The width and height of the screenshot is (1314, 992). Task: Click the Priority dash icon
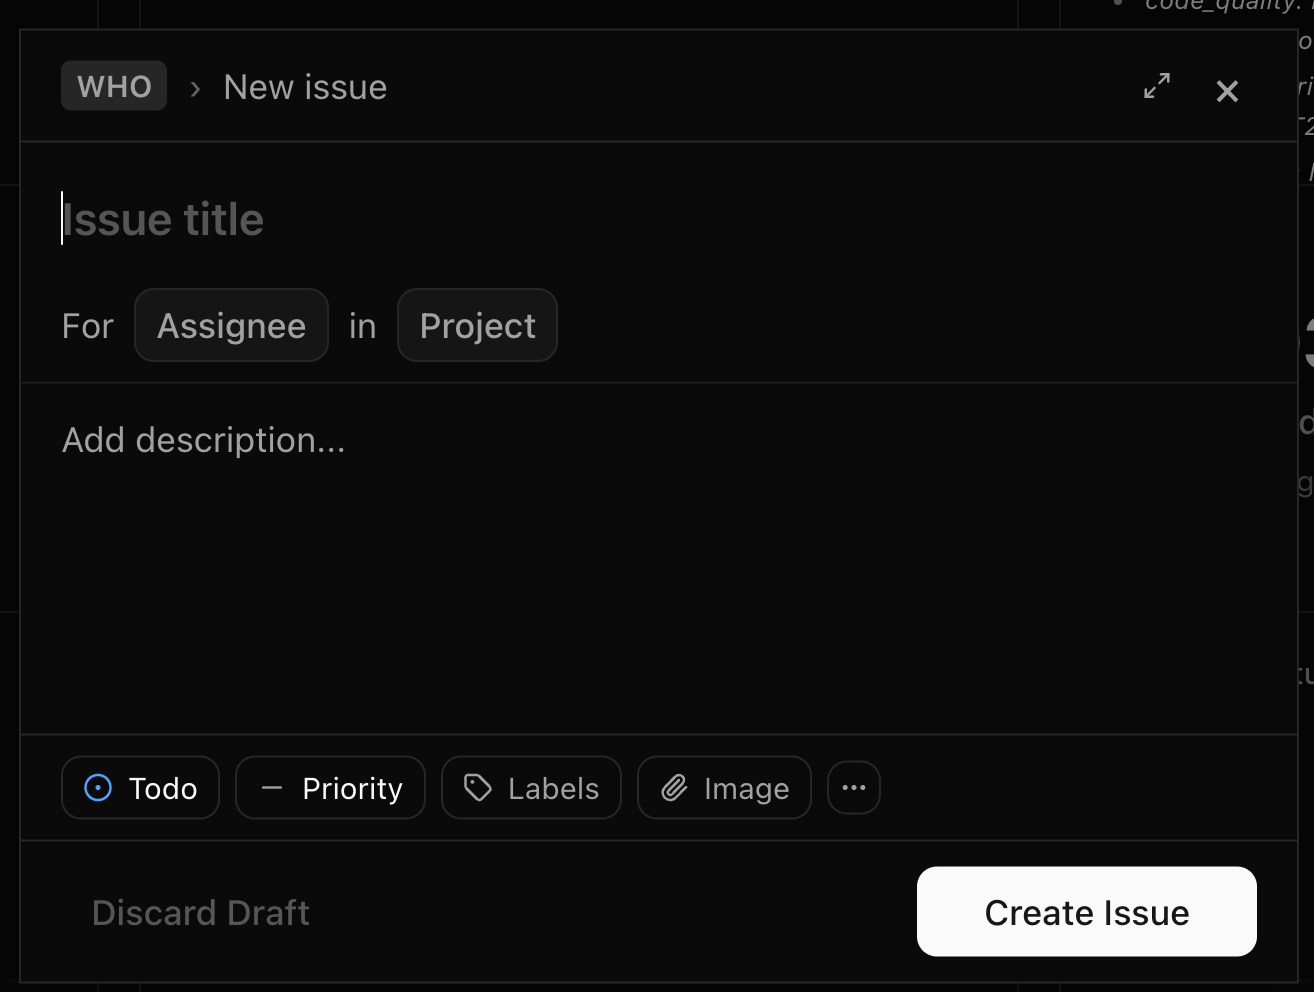pos(271,788)
